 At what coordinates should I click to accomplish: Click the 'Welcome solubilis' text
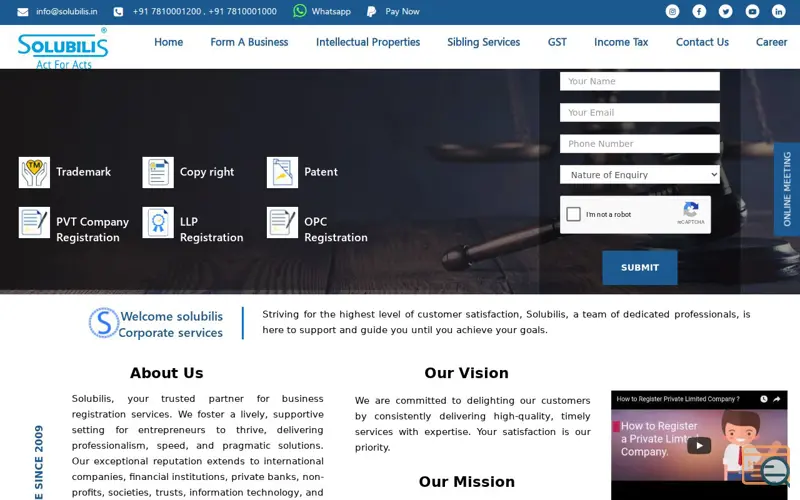(171, 316)
